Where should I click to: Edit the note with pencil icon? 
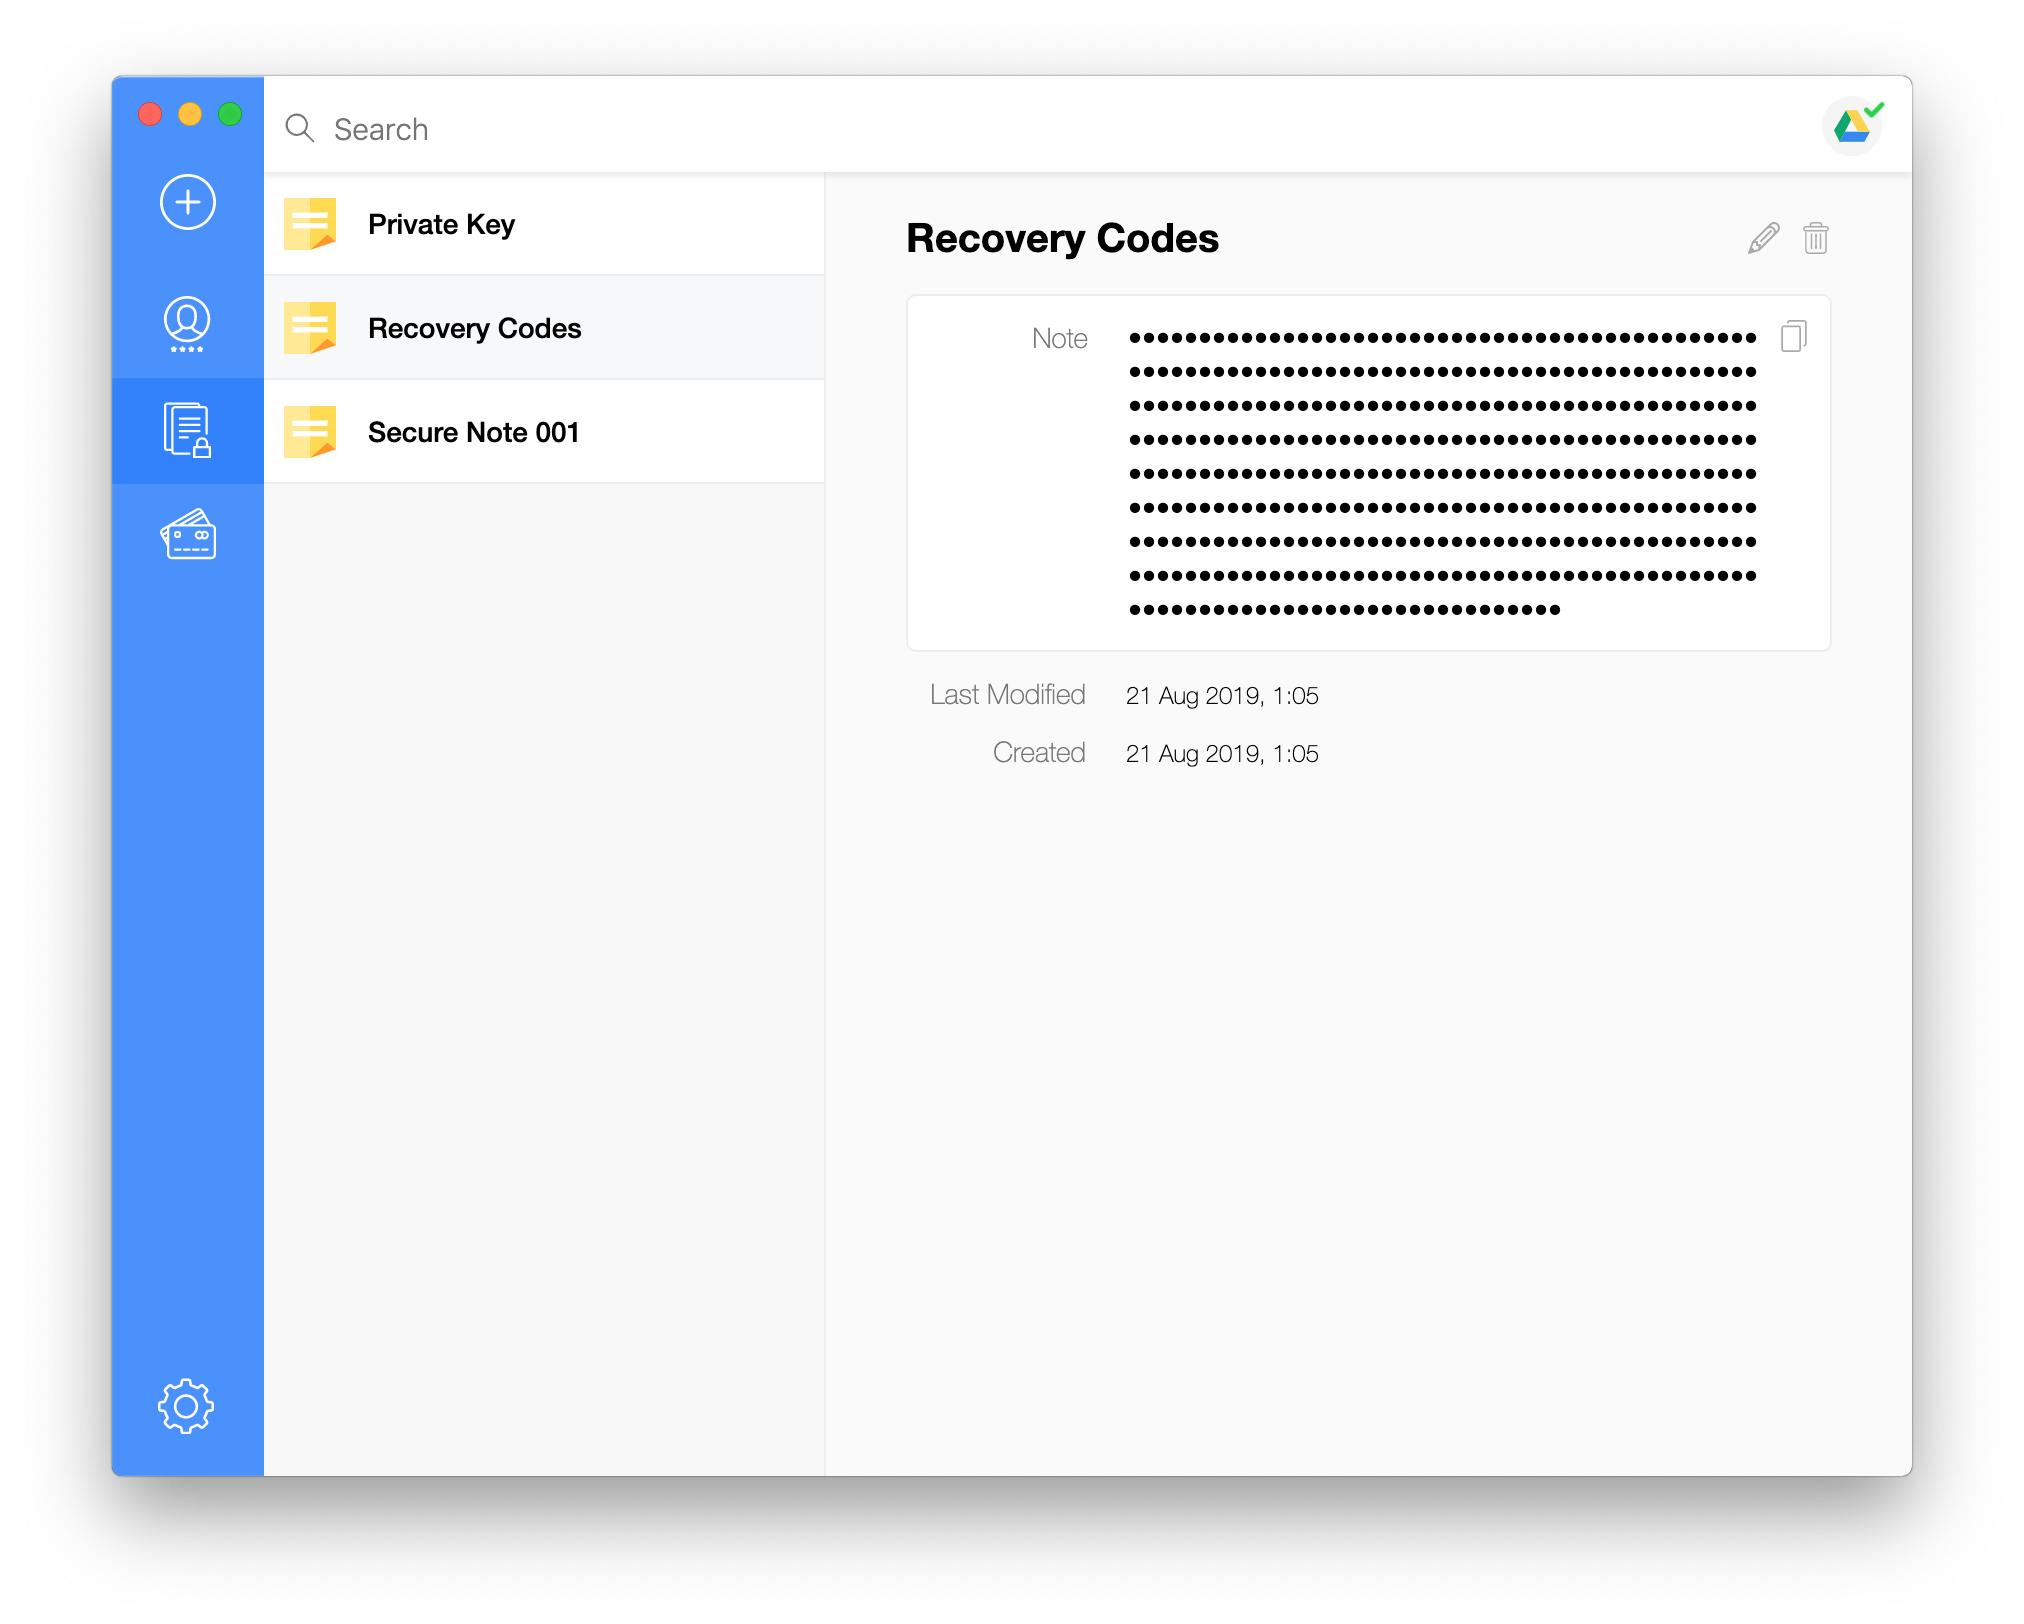(1763, 239)
